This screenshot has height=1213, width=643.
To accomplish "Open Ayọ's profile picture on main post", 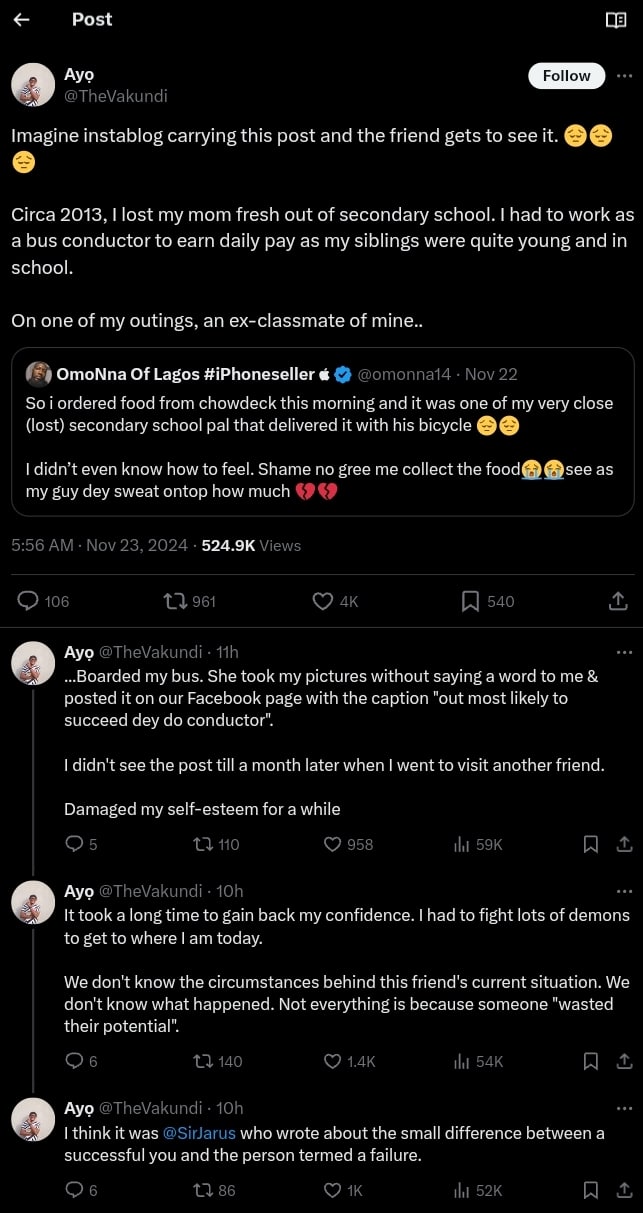I will point(33,85).
